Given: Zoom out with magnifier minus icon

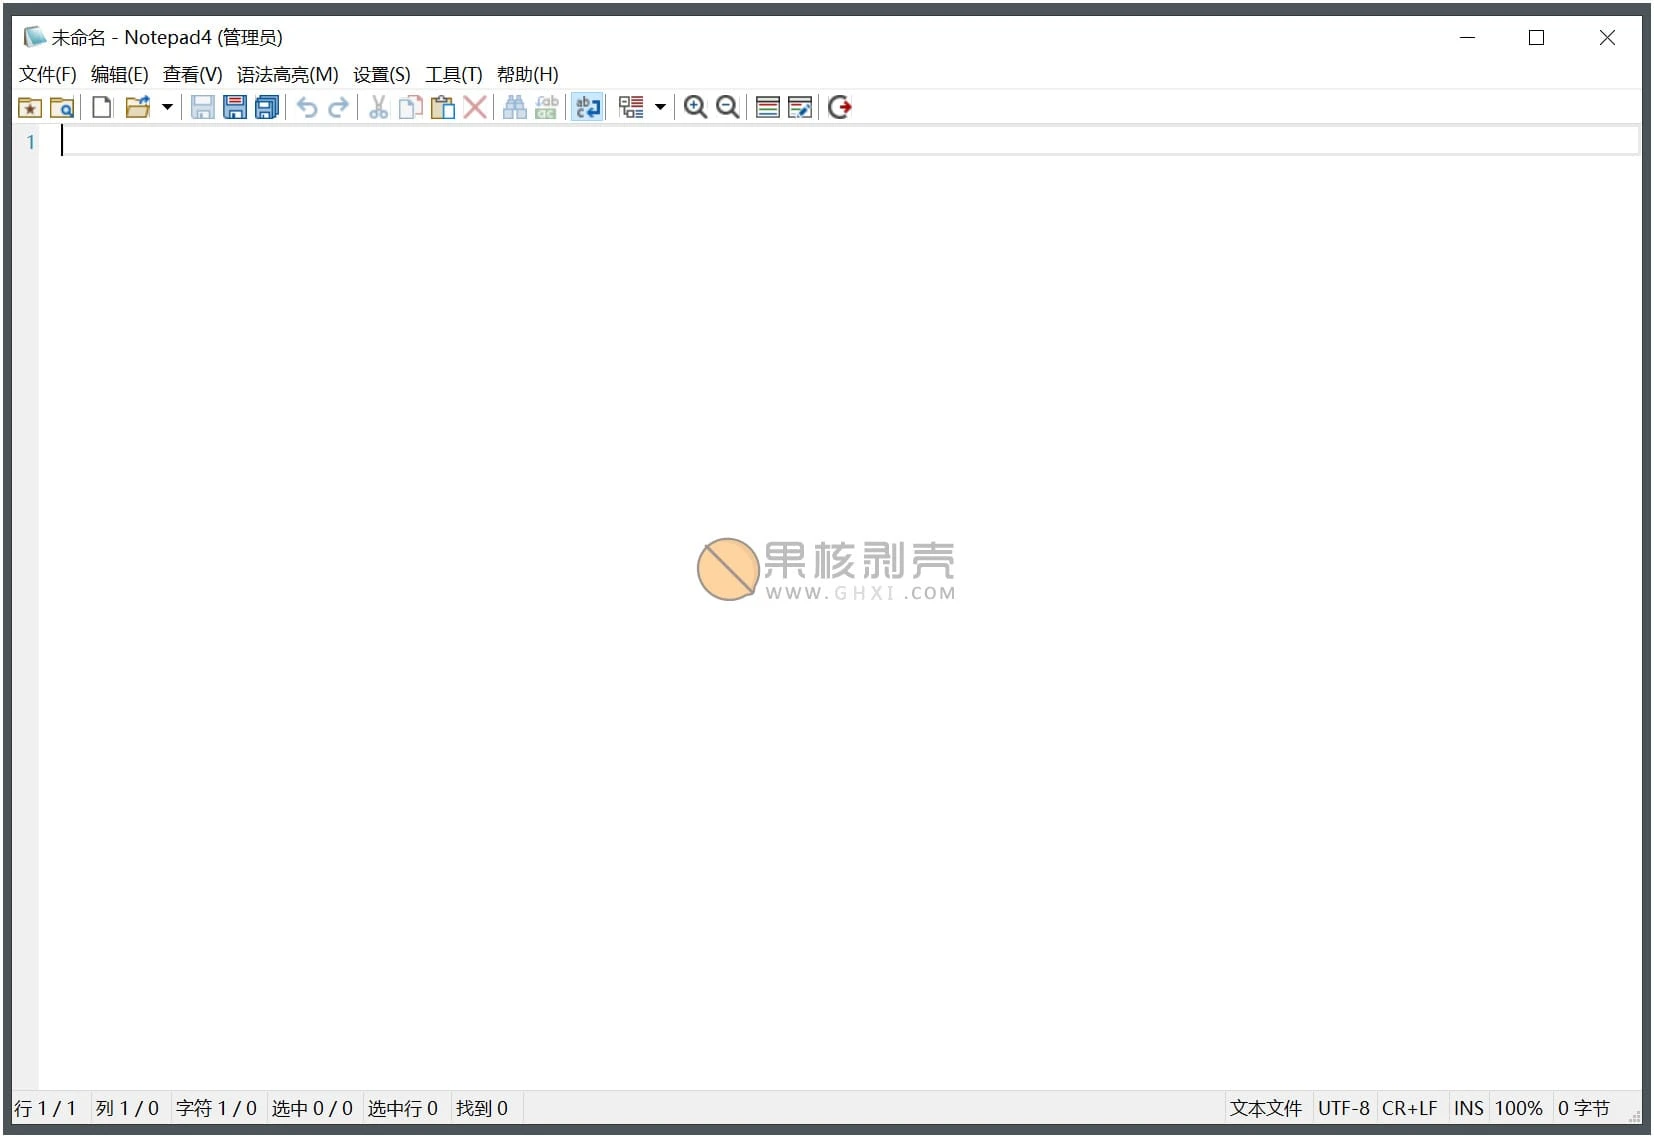Looking at the screenshot, I should tap(728, 107).
